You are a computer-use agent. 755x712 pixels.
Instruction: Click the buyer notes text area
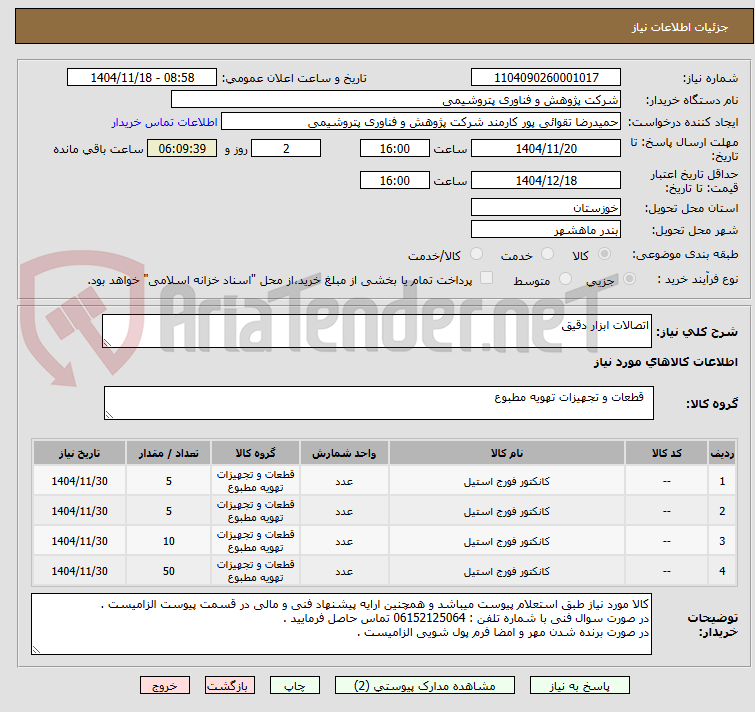(x=341, y=624)
